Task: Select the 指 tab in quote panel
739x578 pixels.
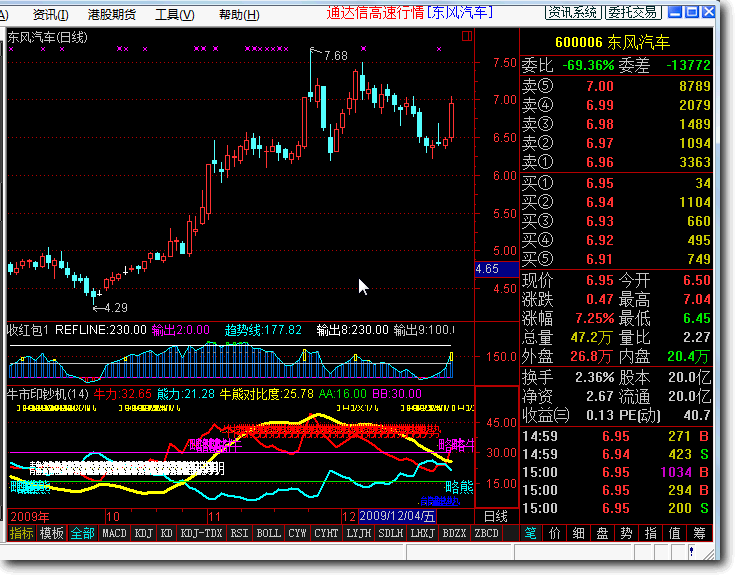Action: coord(650,533)
